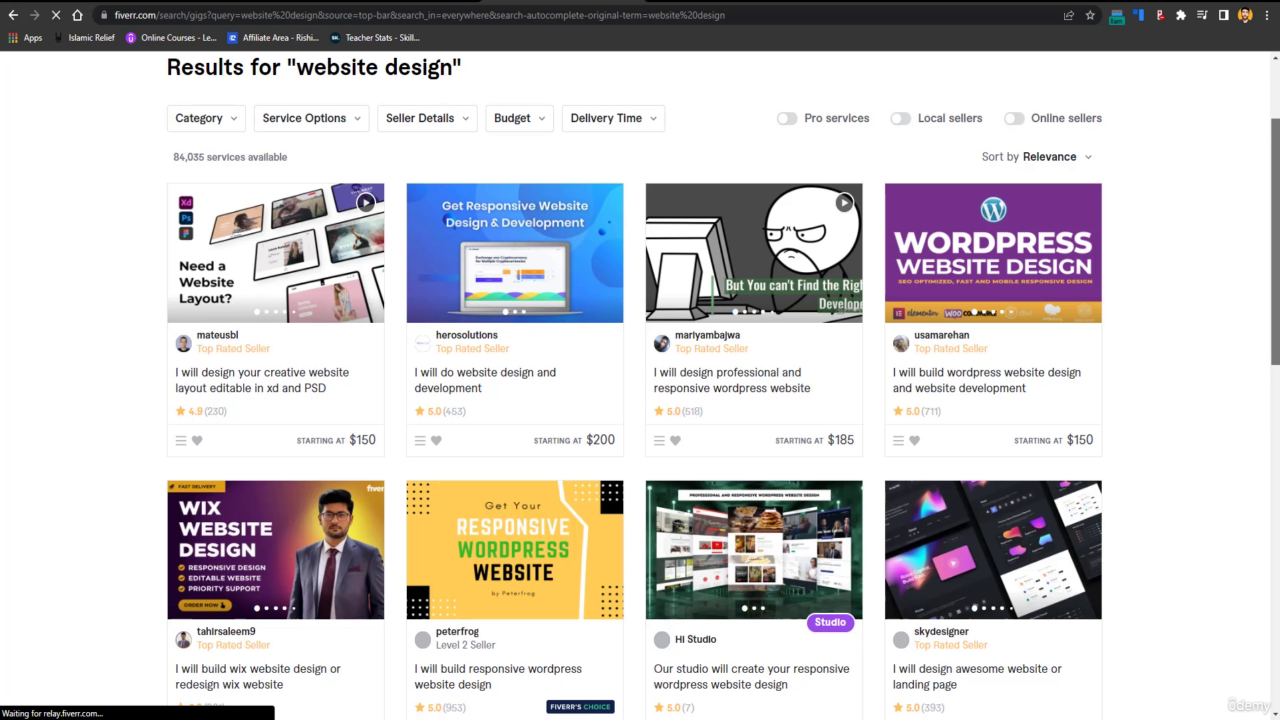This screenshot has width=1280, height=720.
Task: Open list menu on usamarehan gig
Action: (x=898, y=440)
